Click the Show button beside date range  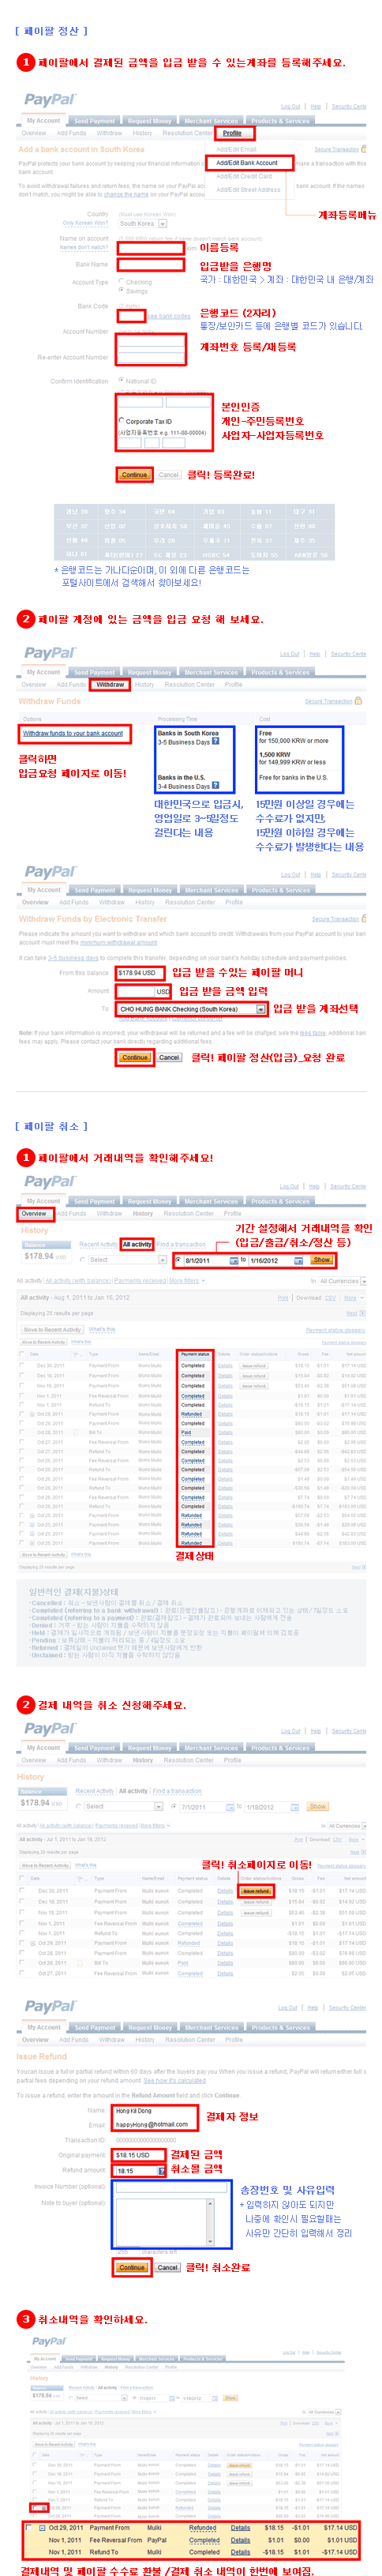[x=321, y=1260]
